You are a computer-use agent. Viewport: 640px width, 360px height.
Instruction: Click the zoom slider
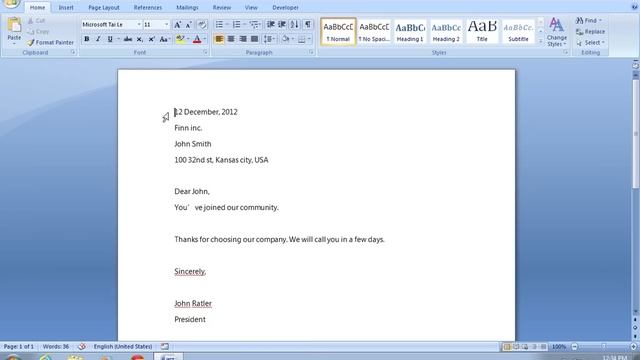pyautogui.click(x=604, y=347)
